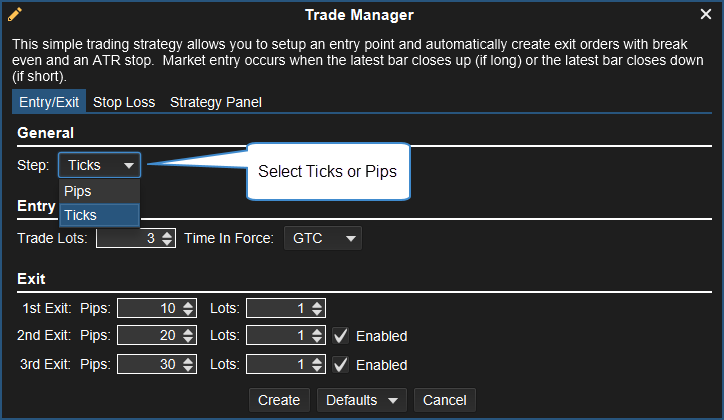This screenshot has width=724, height=420.
Task: Click the pencil edit icon in title bar
Action: 15,15
